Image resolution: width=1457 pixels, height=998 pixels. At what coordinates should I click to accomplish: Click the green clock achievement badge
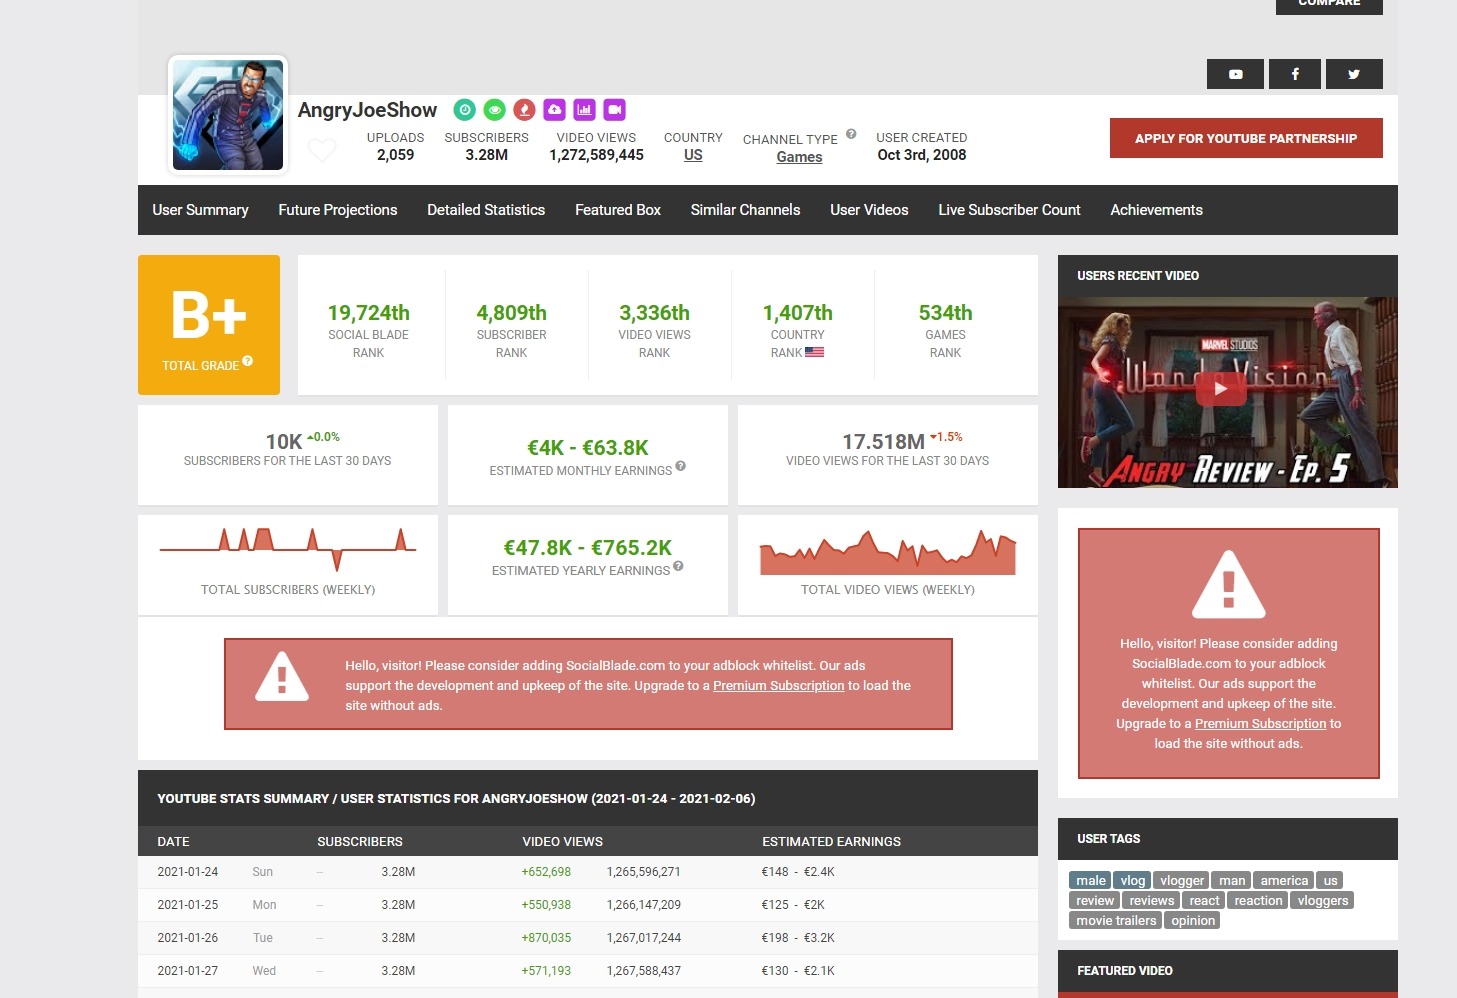tap(464, 110)
